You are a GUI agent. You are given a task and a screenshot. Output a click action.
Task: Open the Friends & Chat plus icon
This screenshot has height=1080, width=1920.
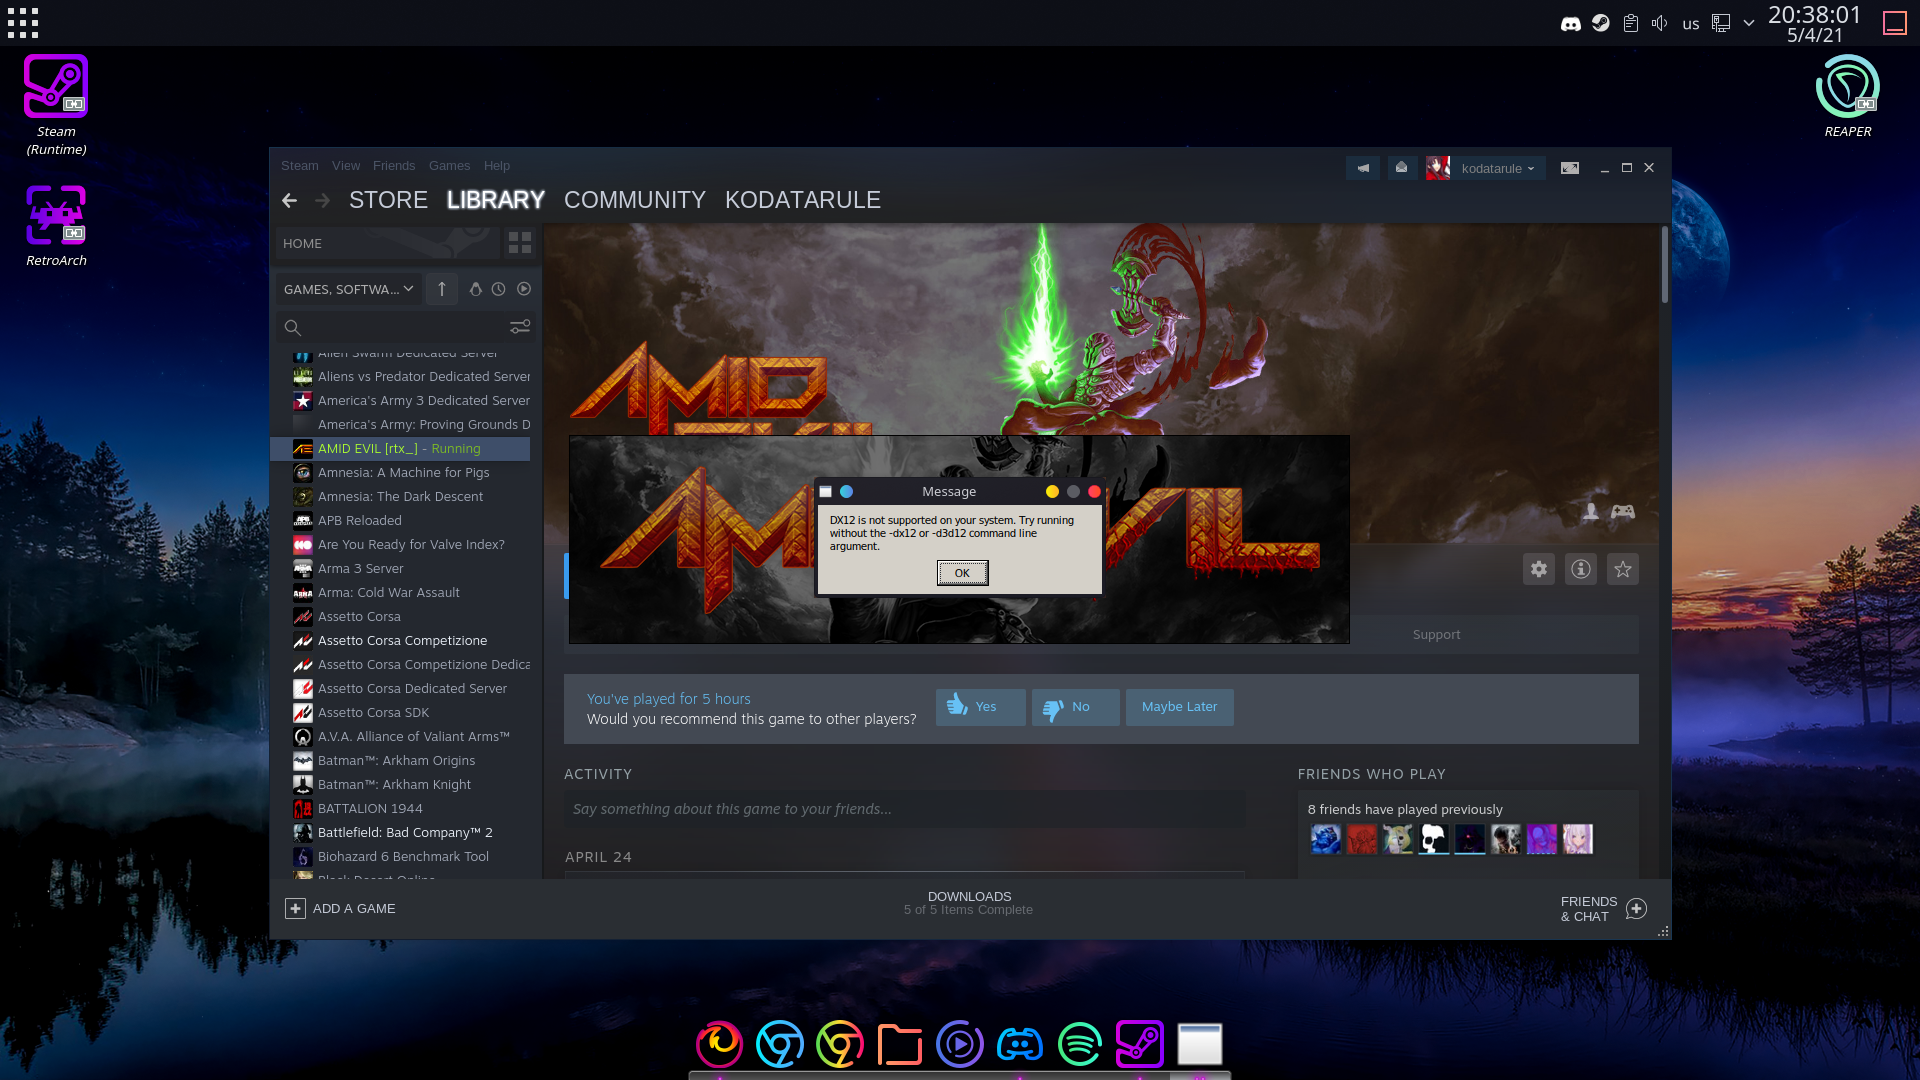(x=1637, y=909)
